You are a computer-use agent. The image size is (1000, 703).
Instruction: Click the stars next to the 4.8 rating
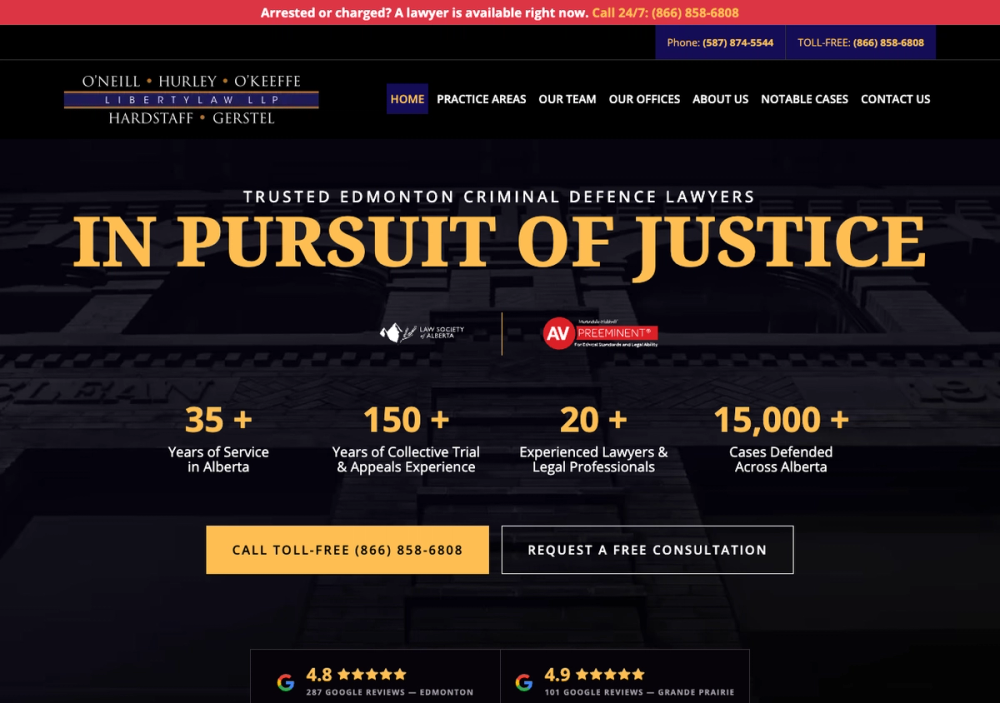point(372,674)
